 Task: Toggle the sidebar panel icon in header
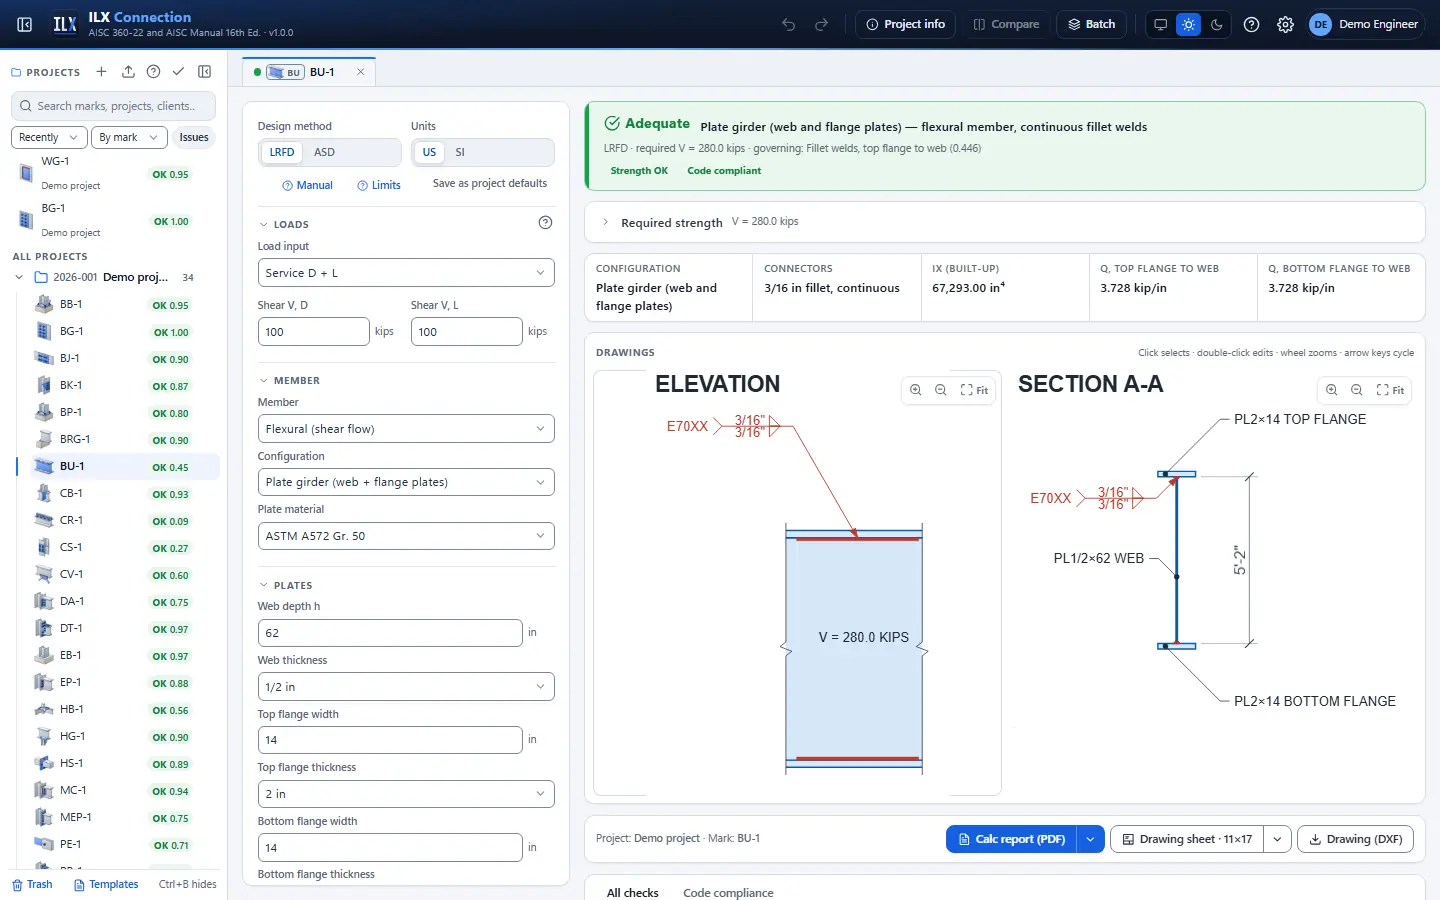click(x=25, y=24)
